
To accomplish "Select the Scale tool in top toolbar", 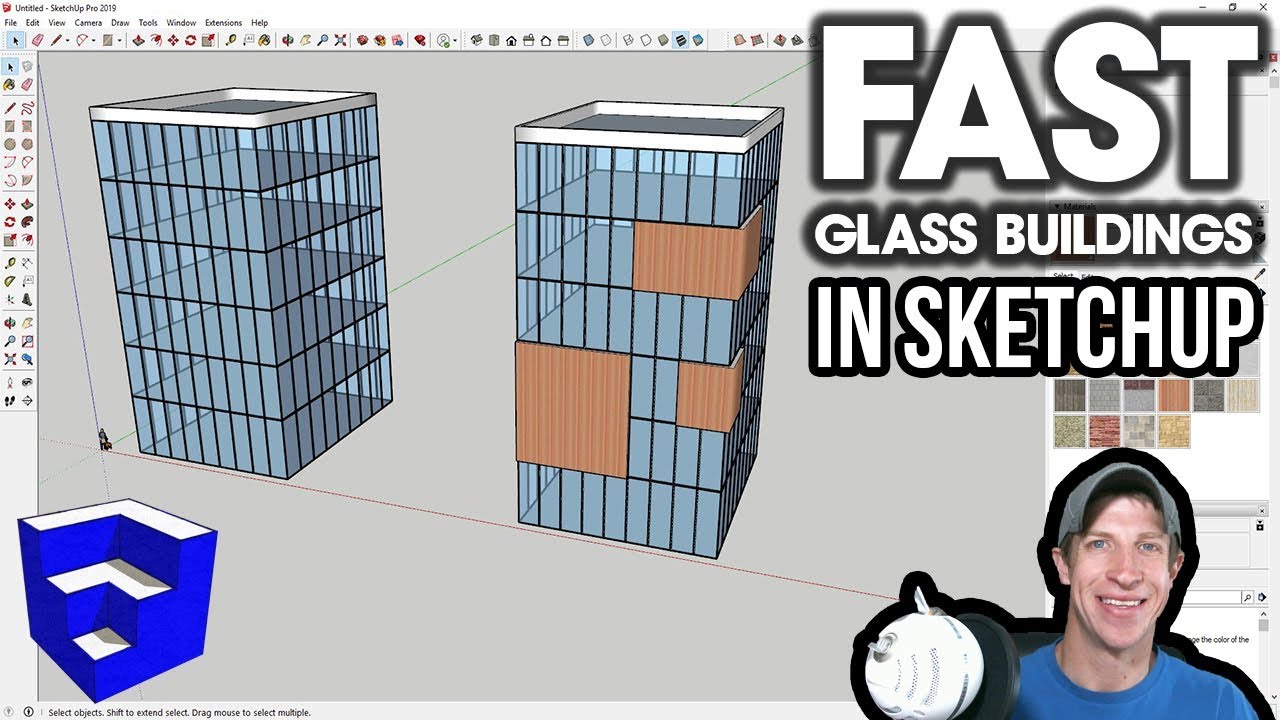I will click(208, 40).
